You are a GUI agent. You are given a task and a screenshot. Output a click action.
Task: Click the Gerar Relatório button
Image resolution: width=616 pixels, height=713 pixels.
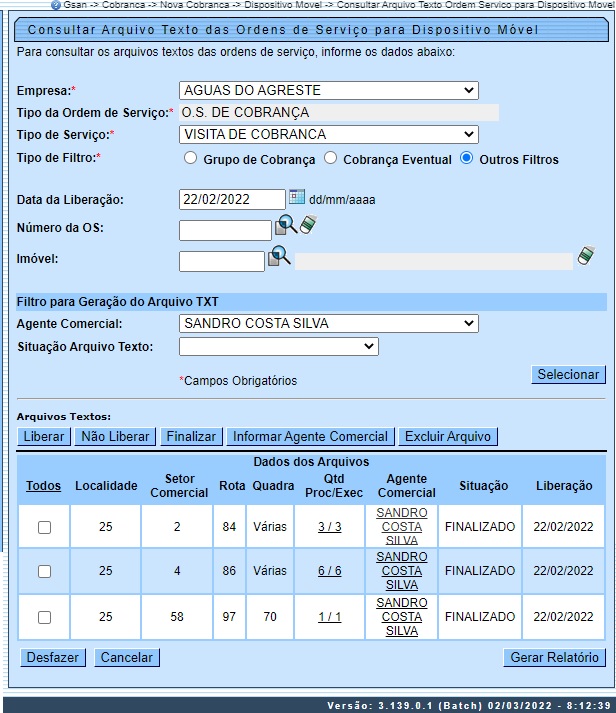tap(554, 657)
